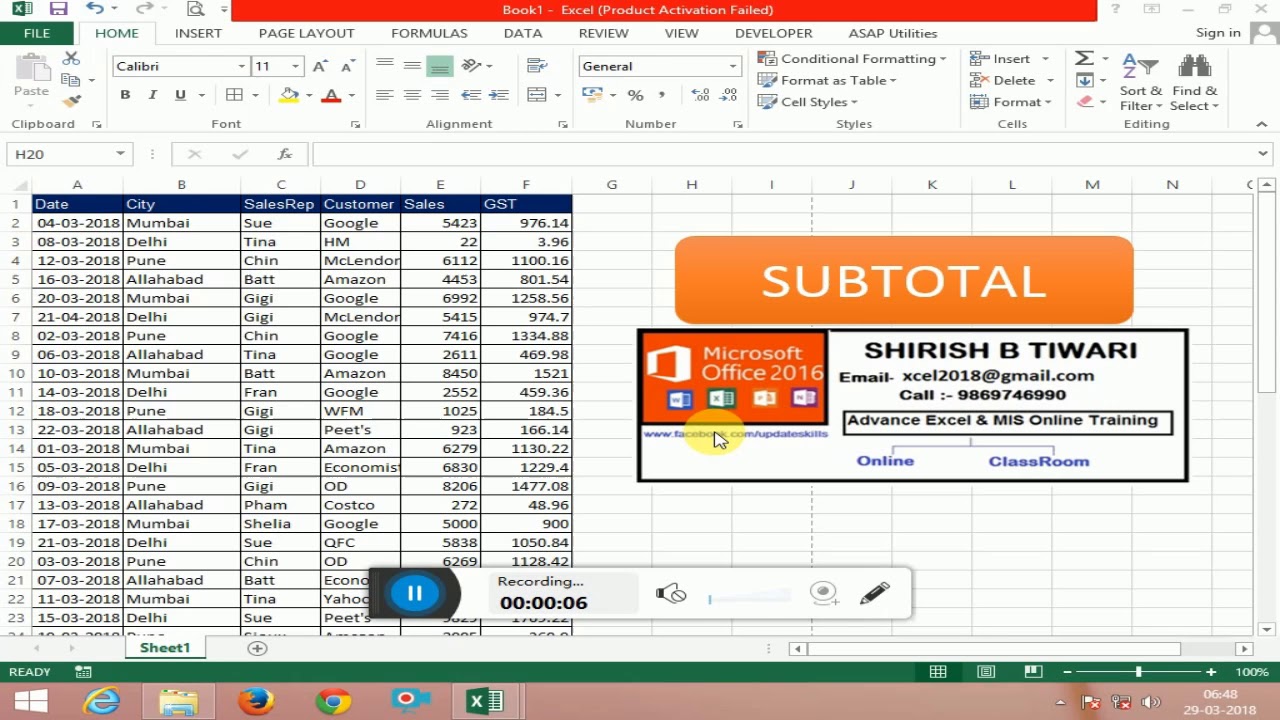
Task: Add a new sheet with plus button
Action: pos(257,648)
